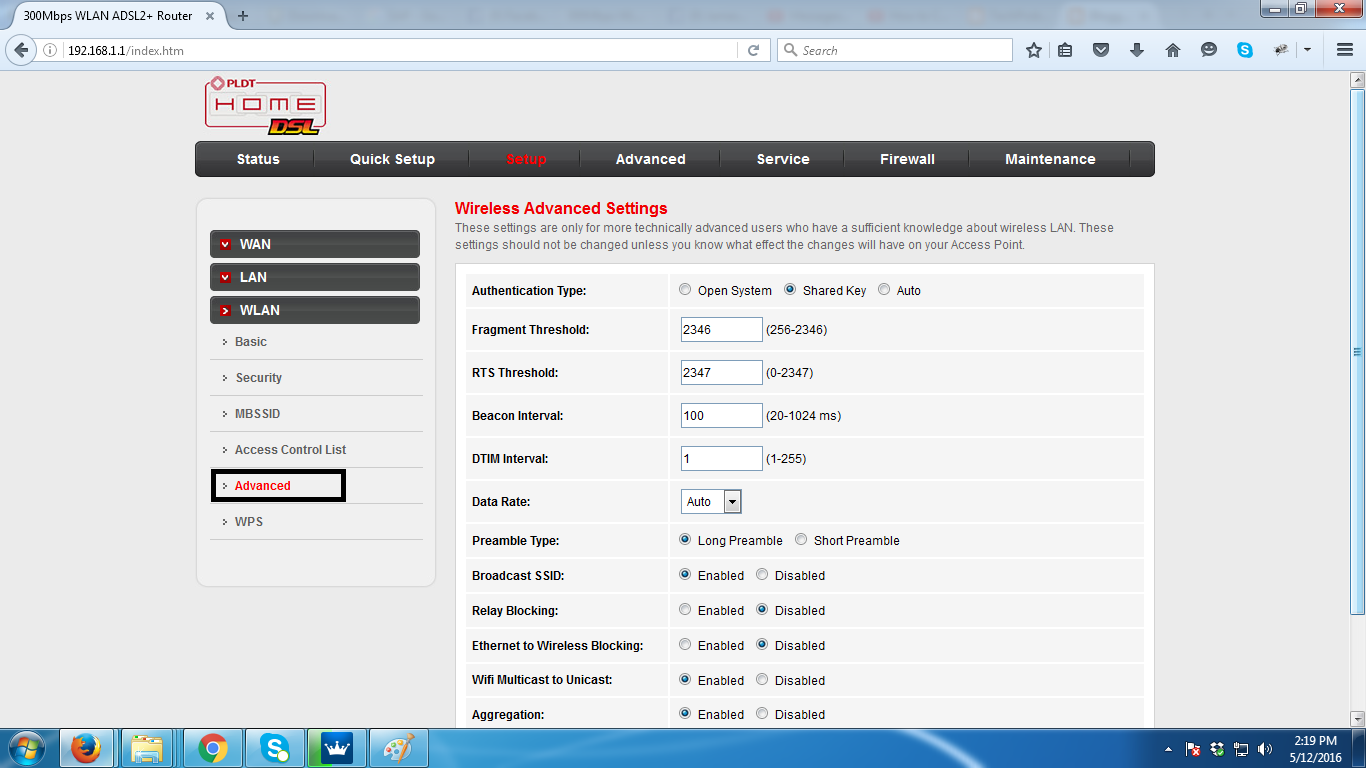Set Aggregation to Disabled
Viewport: 1366px width, 768px height.
[x=762, y=714]
